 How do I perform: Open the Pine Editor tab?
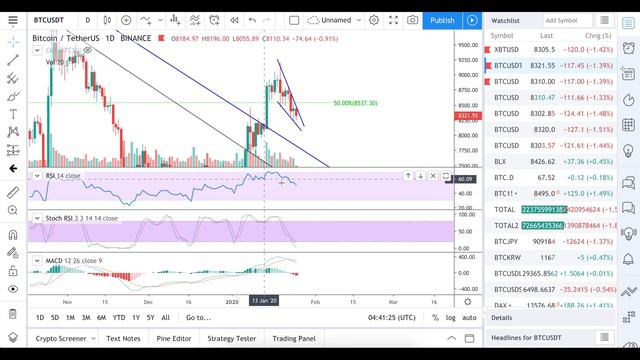[x=174, y=338]
